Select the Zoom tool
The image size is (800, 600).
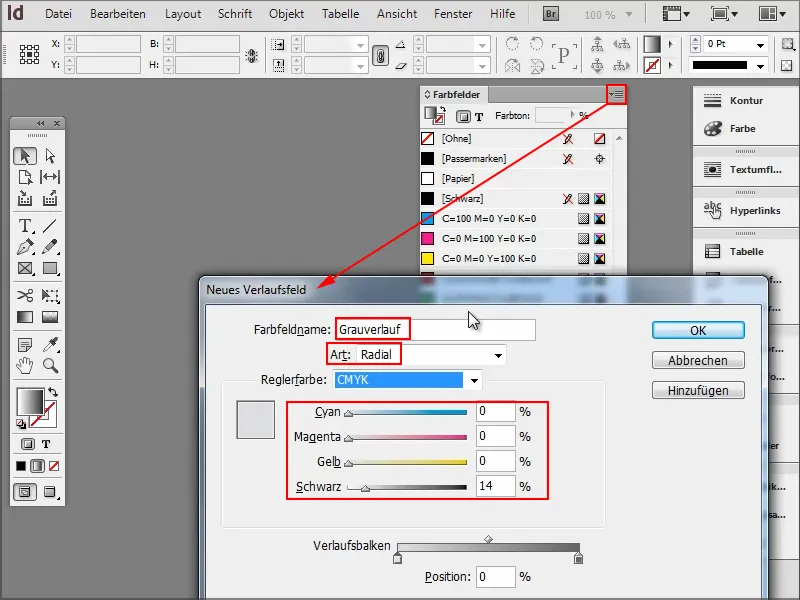pos(50,365)
